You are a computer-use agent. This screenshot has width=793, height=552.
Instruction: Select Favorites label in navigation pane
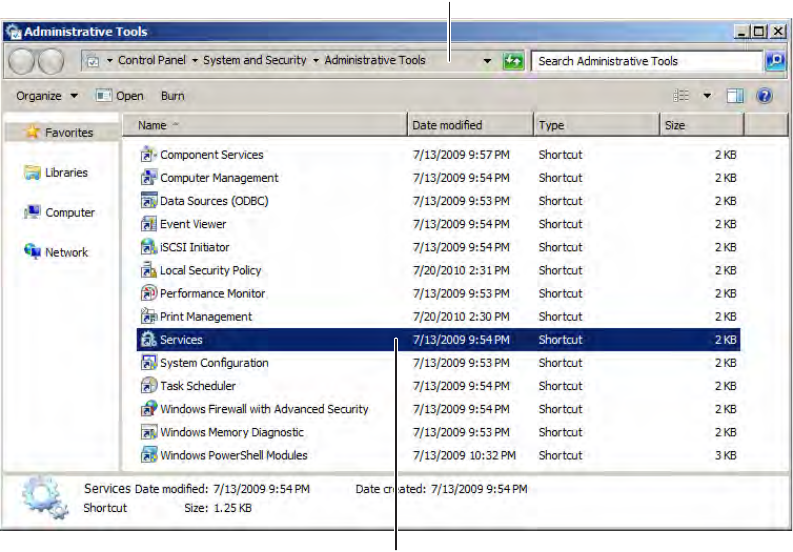coord(69,133)
